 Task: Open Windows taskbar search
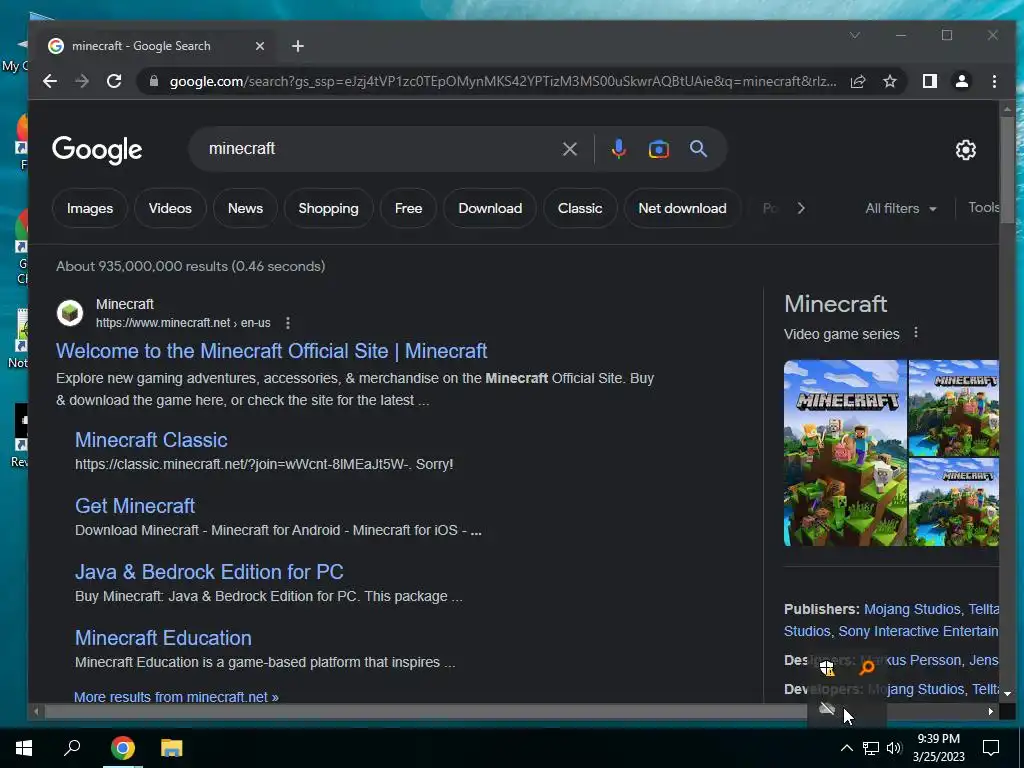(72, 748)
